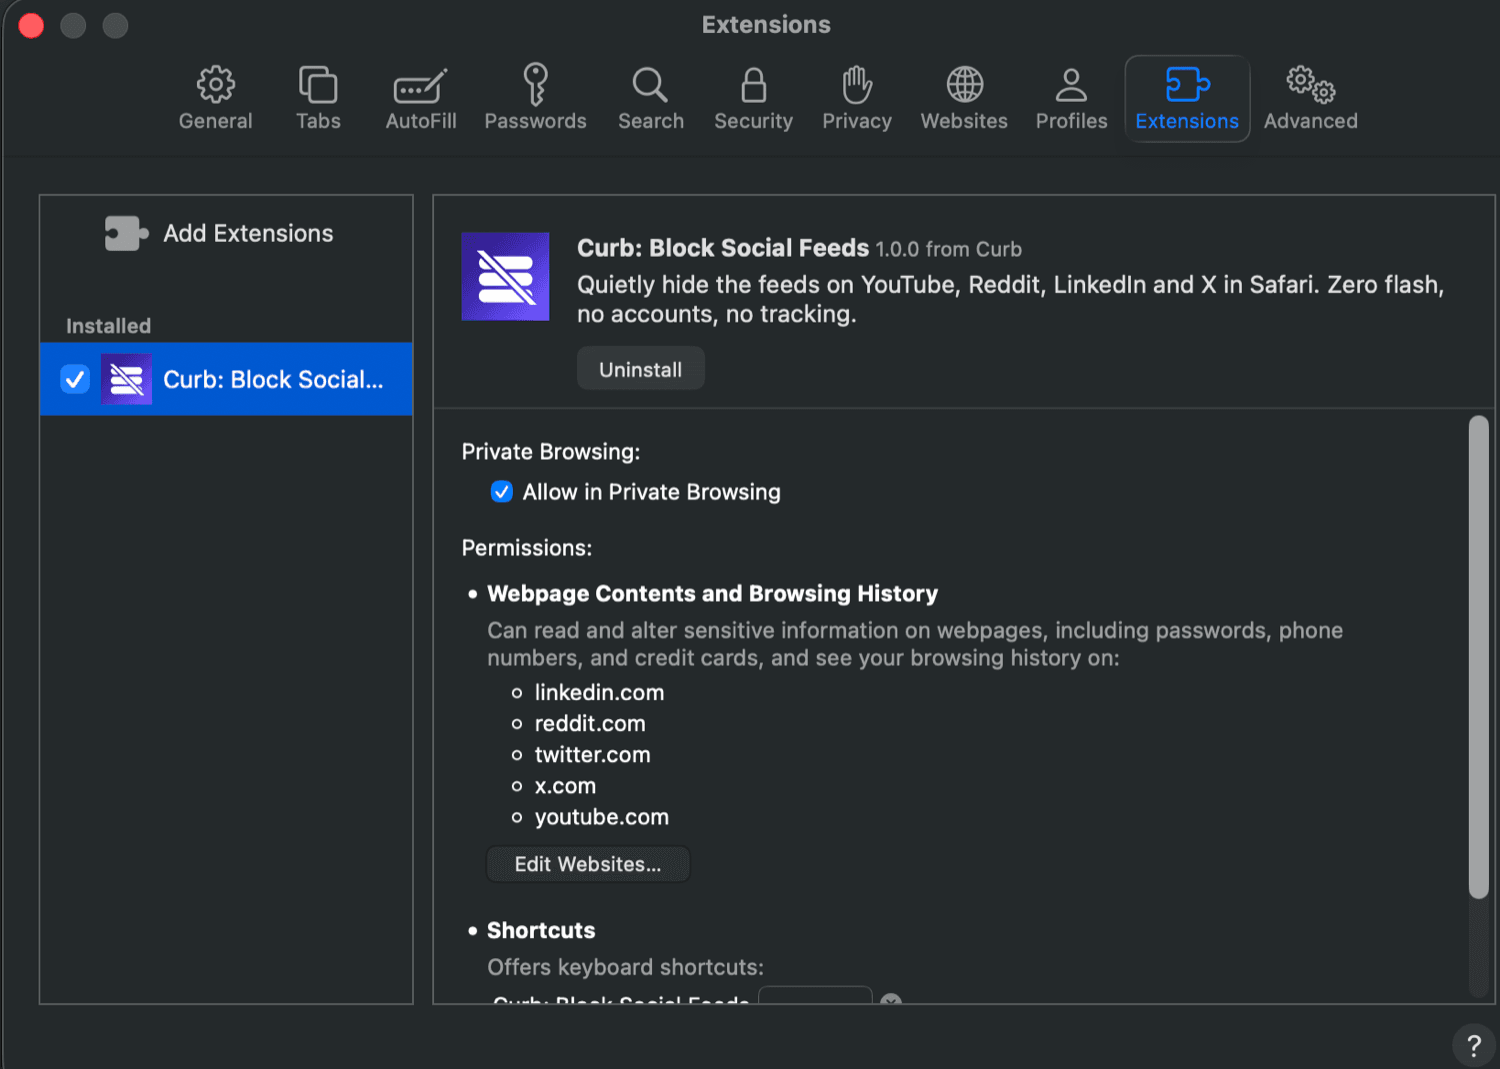Click the x.com permission entry

(x=565, y=786)
